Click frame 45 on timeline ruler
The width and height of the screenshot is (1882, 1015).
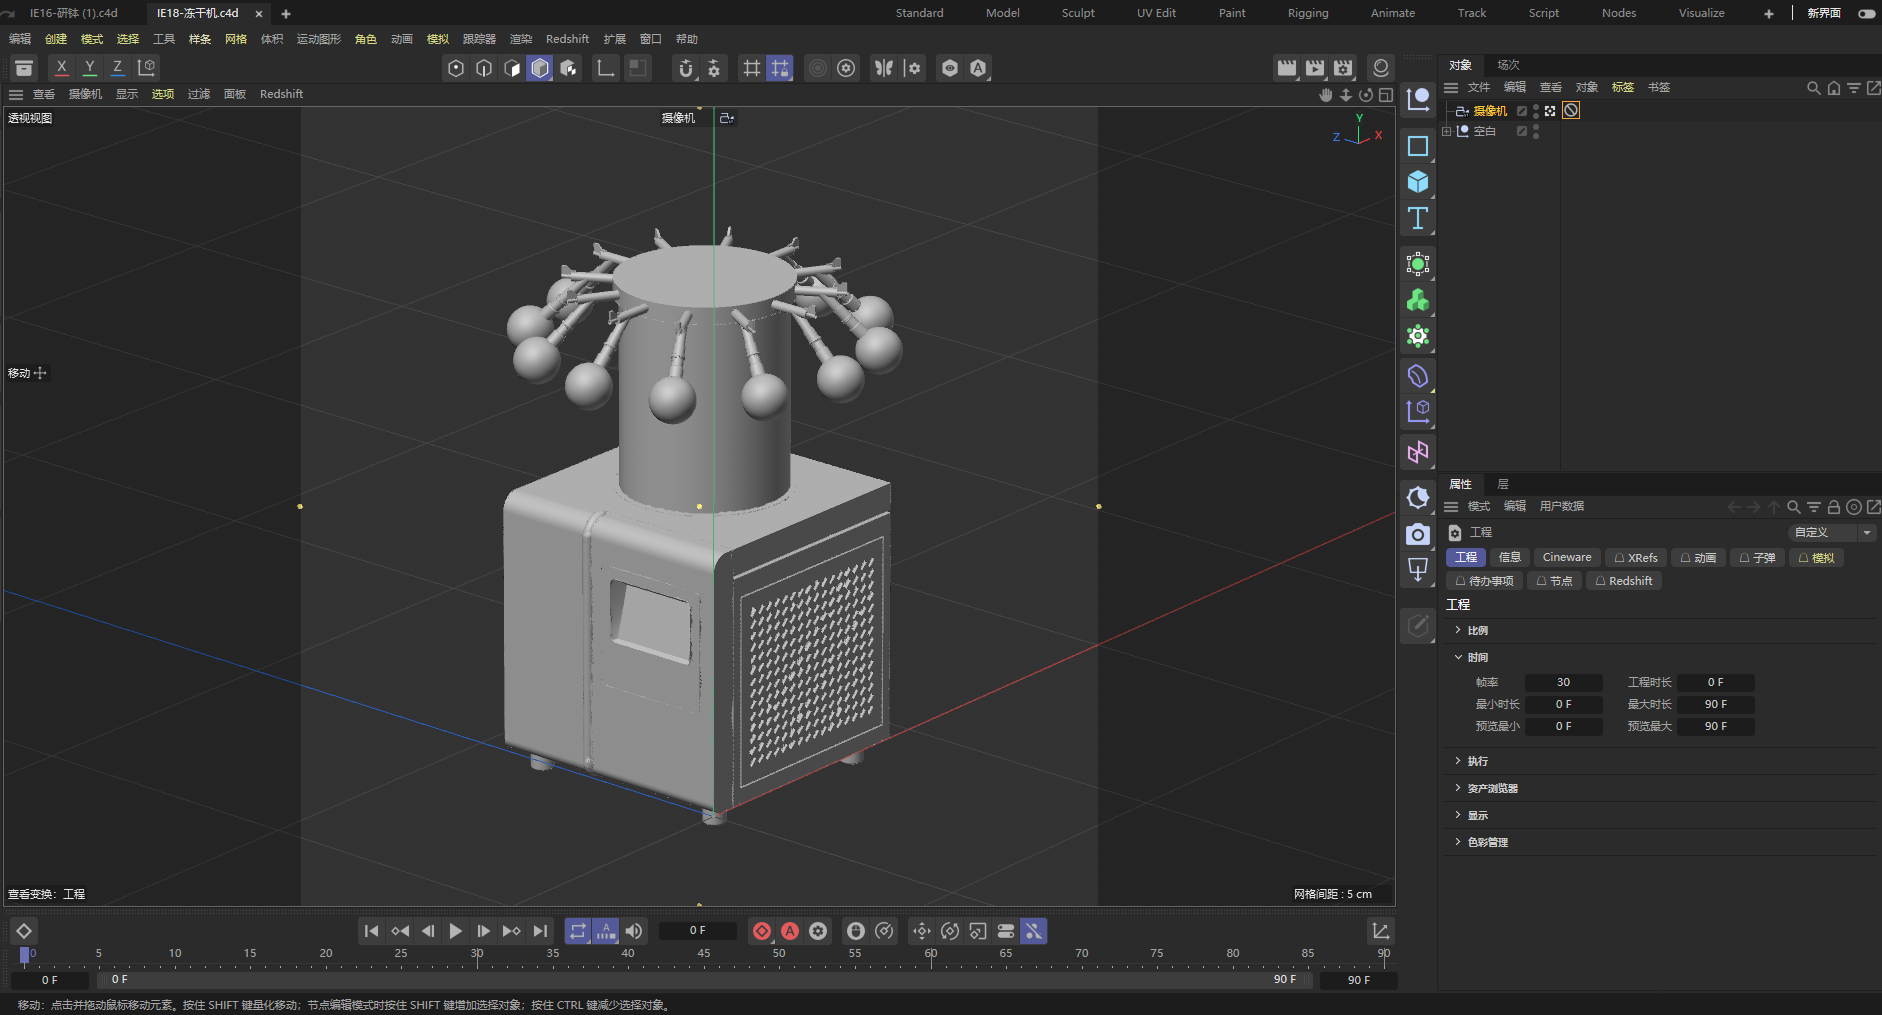704,954
